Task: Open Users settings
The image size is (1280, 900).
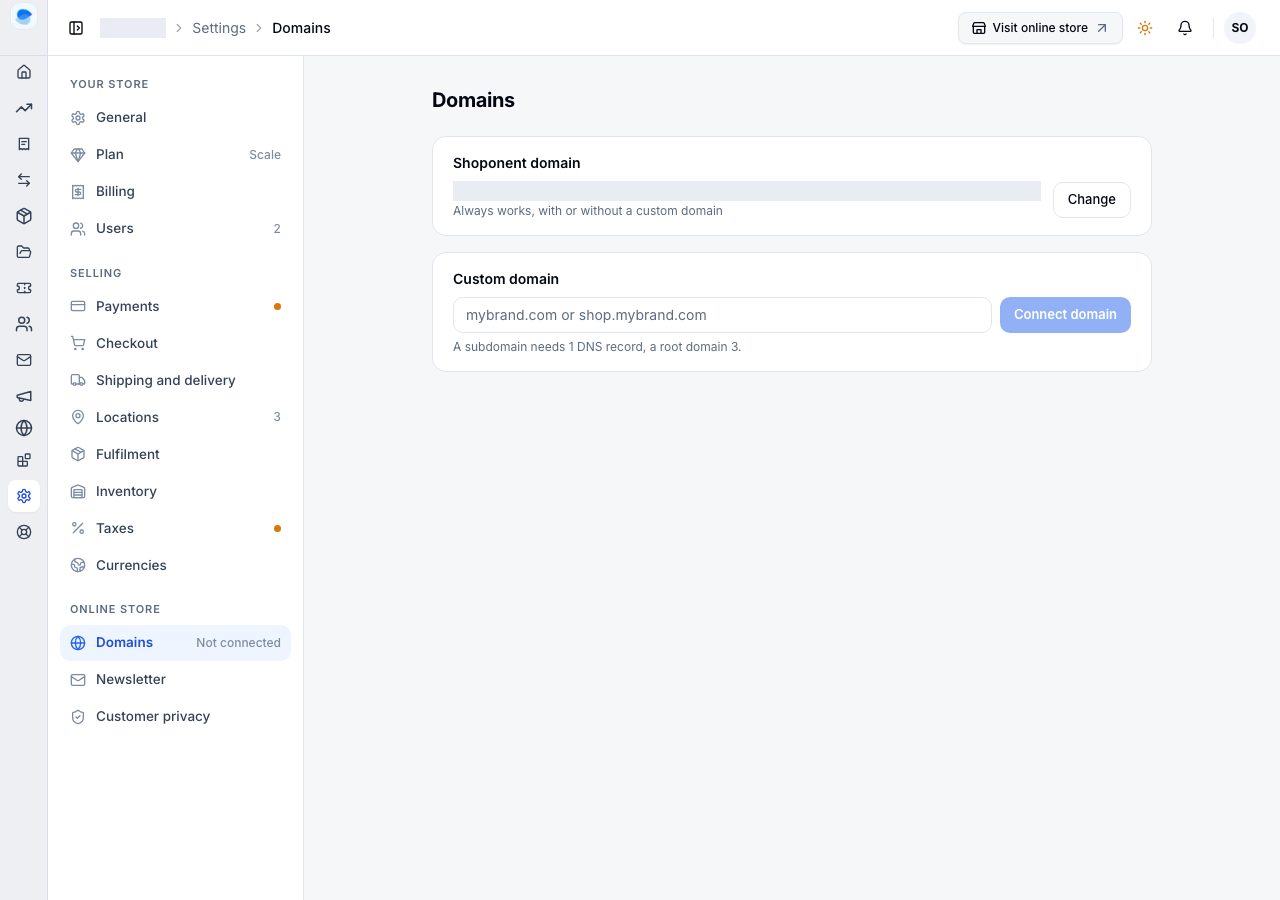Action: coord(175,228)
